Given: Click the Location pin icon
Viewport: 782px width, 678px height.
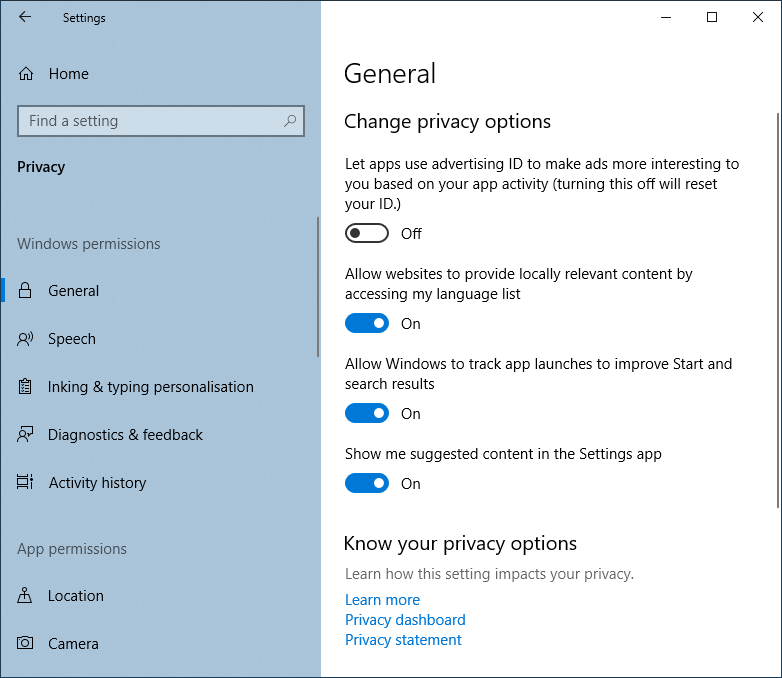Looking at the screenshot, I should (24, 595).
